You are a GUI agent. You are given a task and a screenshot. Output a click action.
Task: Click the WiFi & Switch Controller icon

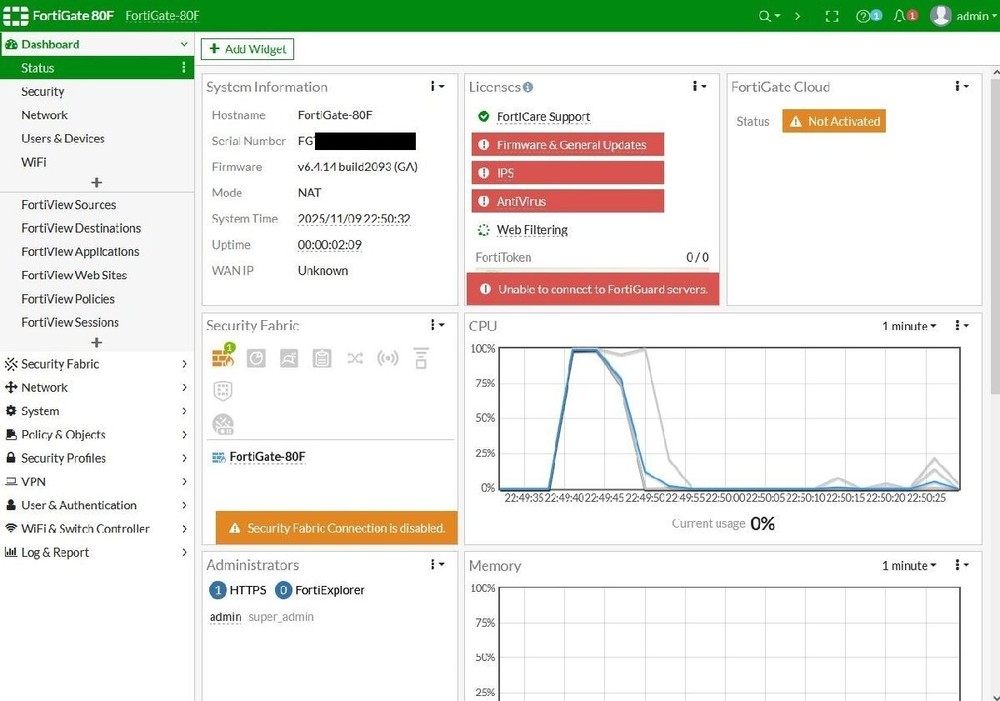pyautogui.click(x=11, y=528)
